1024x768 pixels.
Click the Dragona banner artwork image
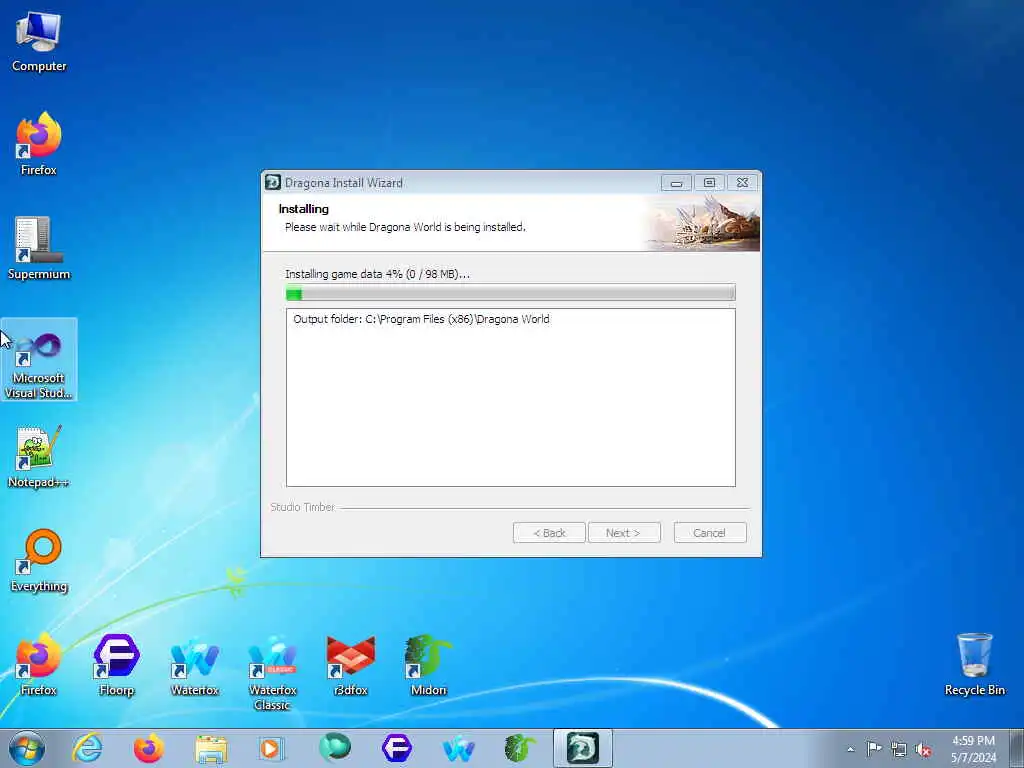[x=701, y=223]
